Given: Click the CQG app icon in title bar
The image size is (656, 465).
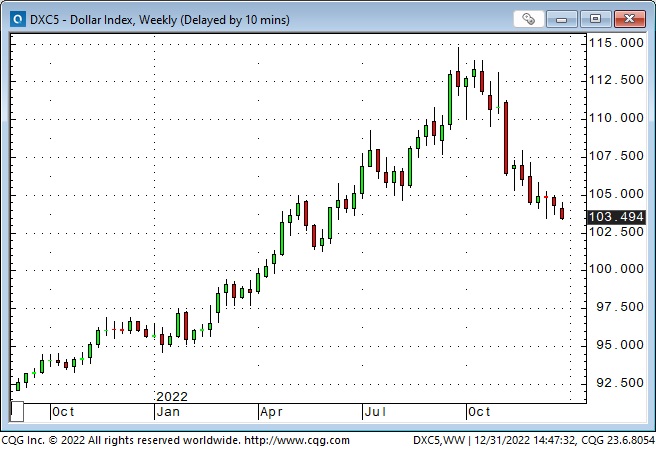Looking at the screenshot, I should pyautogui.click(x=18, y=19).
